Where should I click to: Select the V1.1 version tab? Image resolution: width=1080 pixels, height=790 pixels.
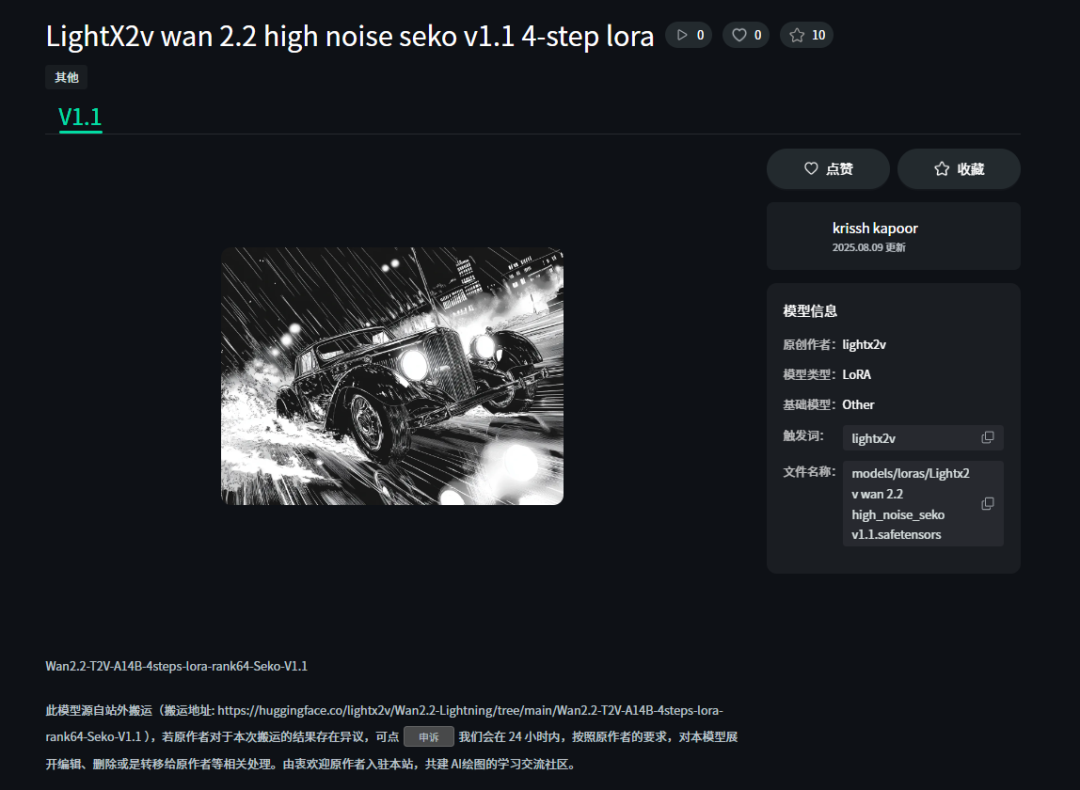80,117
